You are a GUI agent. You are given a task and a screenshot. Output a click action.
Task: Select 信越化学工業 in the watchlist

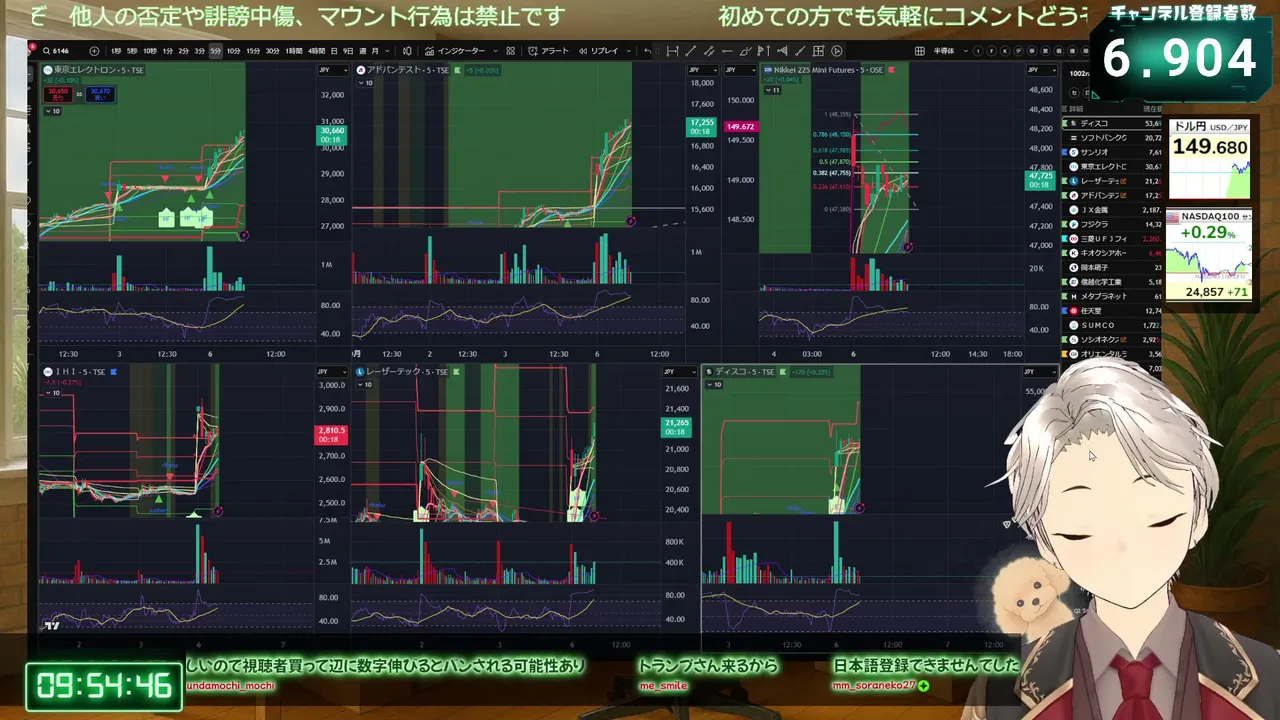(1112, 282)
